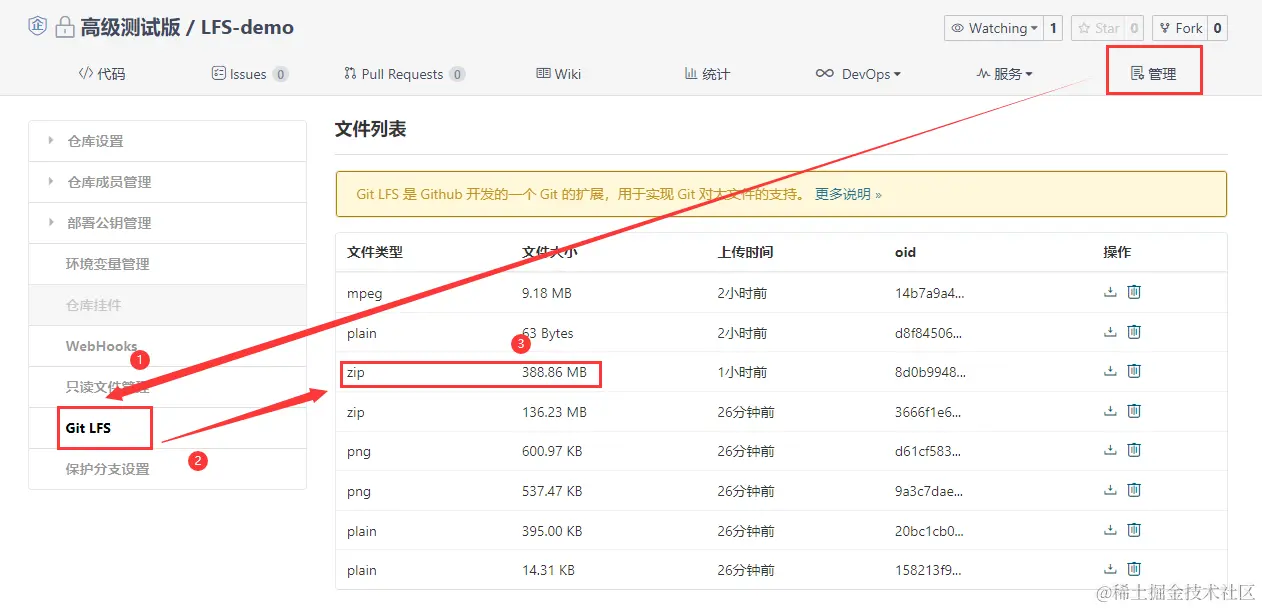Click the 9.18 MB size cell
The image size is (1262, 609).
click(547, 293)
